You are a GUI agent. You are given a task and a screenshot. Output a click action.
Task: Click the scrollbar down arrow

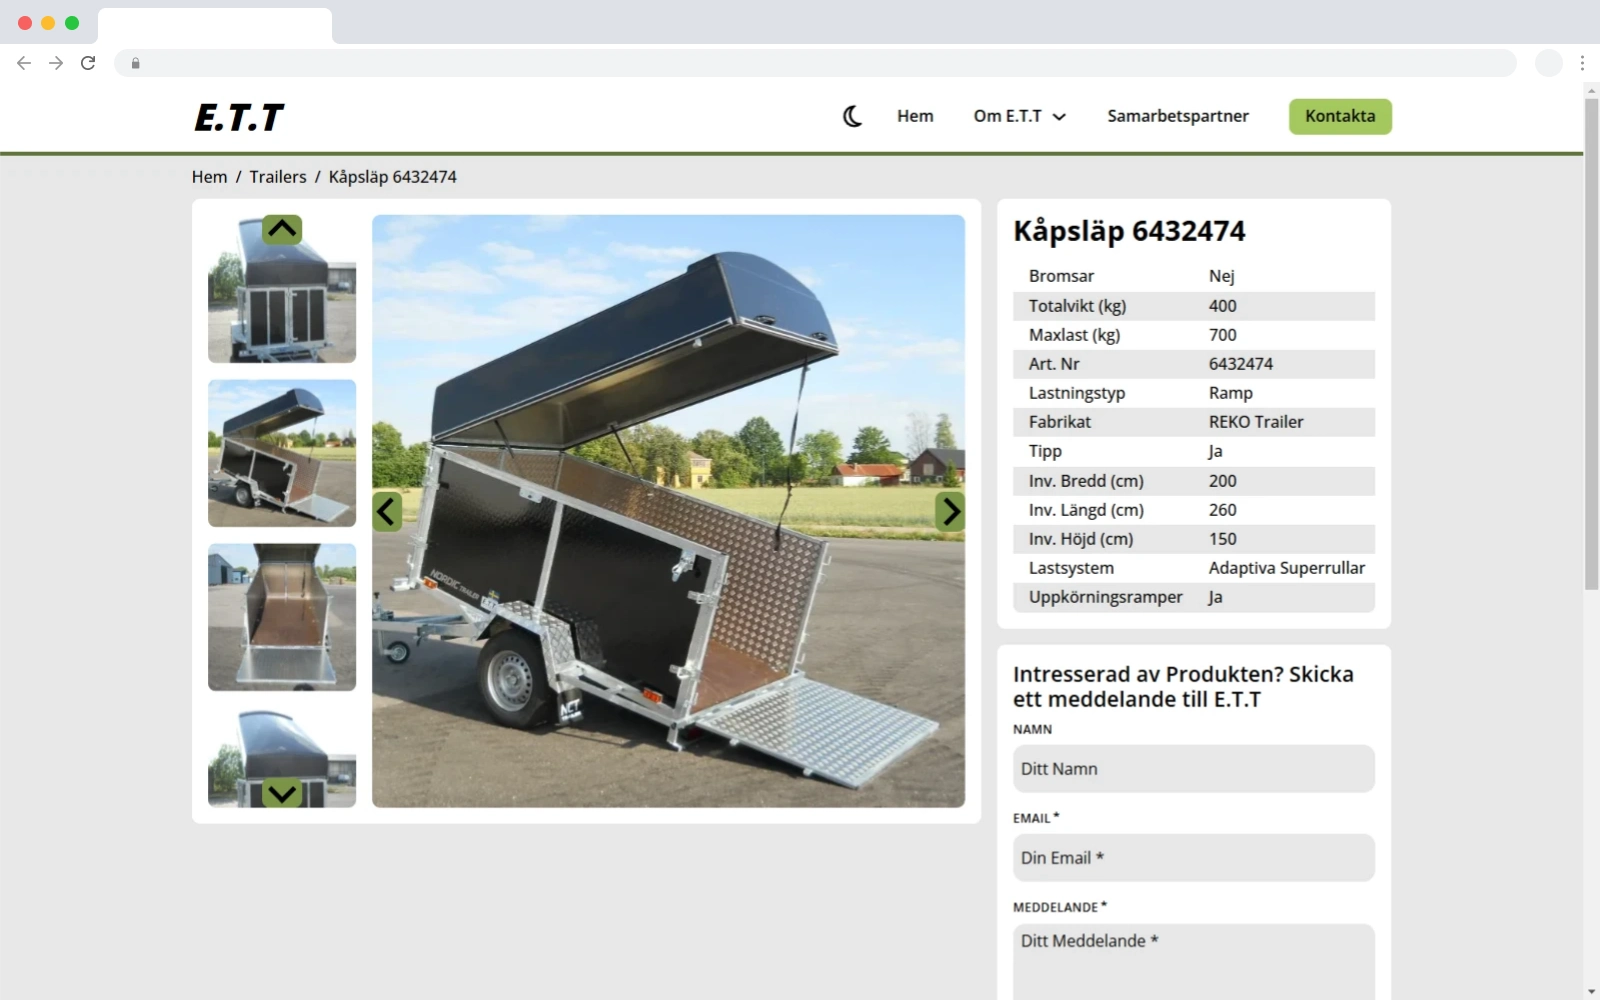tap(1591, 992)
